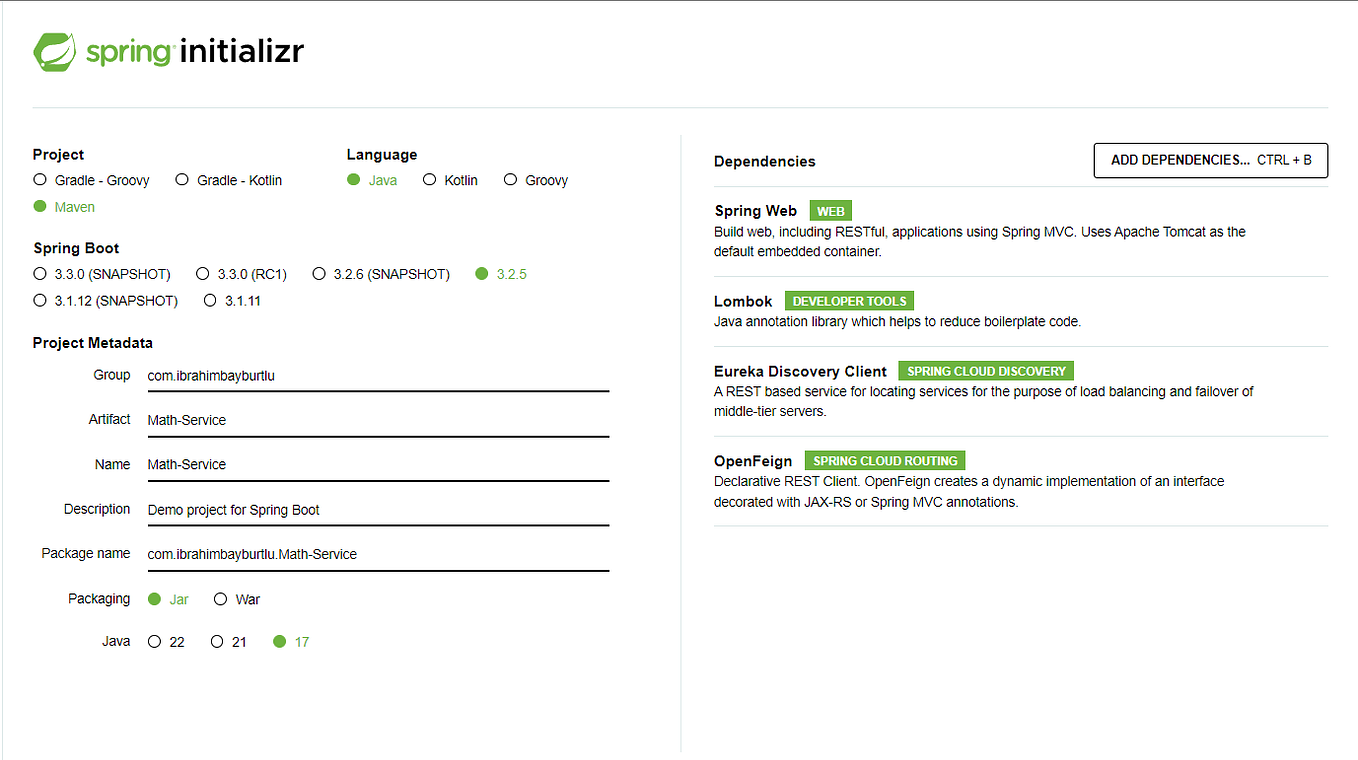
Task: Click the Group input field
Action: pyautogui.click(x=378, y=376)
